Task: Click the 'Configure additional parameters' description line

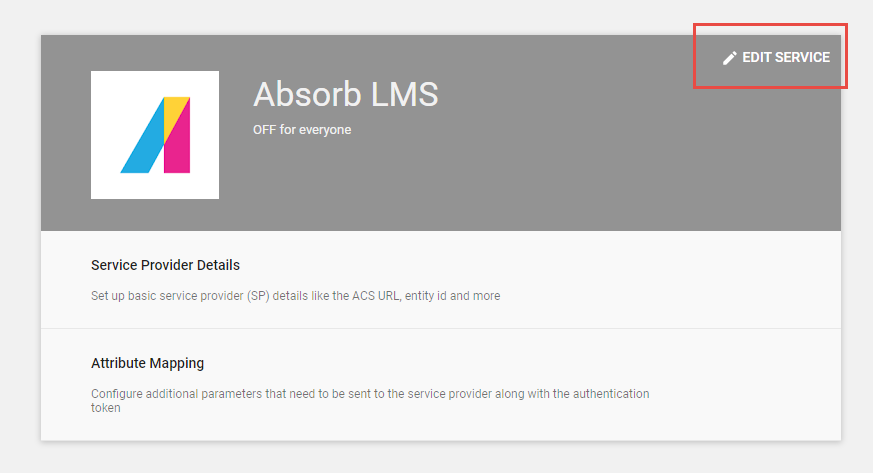Action: coord(370,393)
